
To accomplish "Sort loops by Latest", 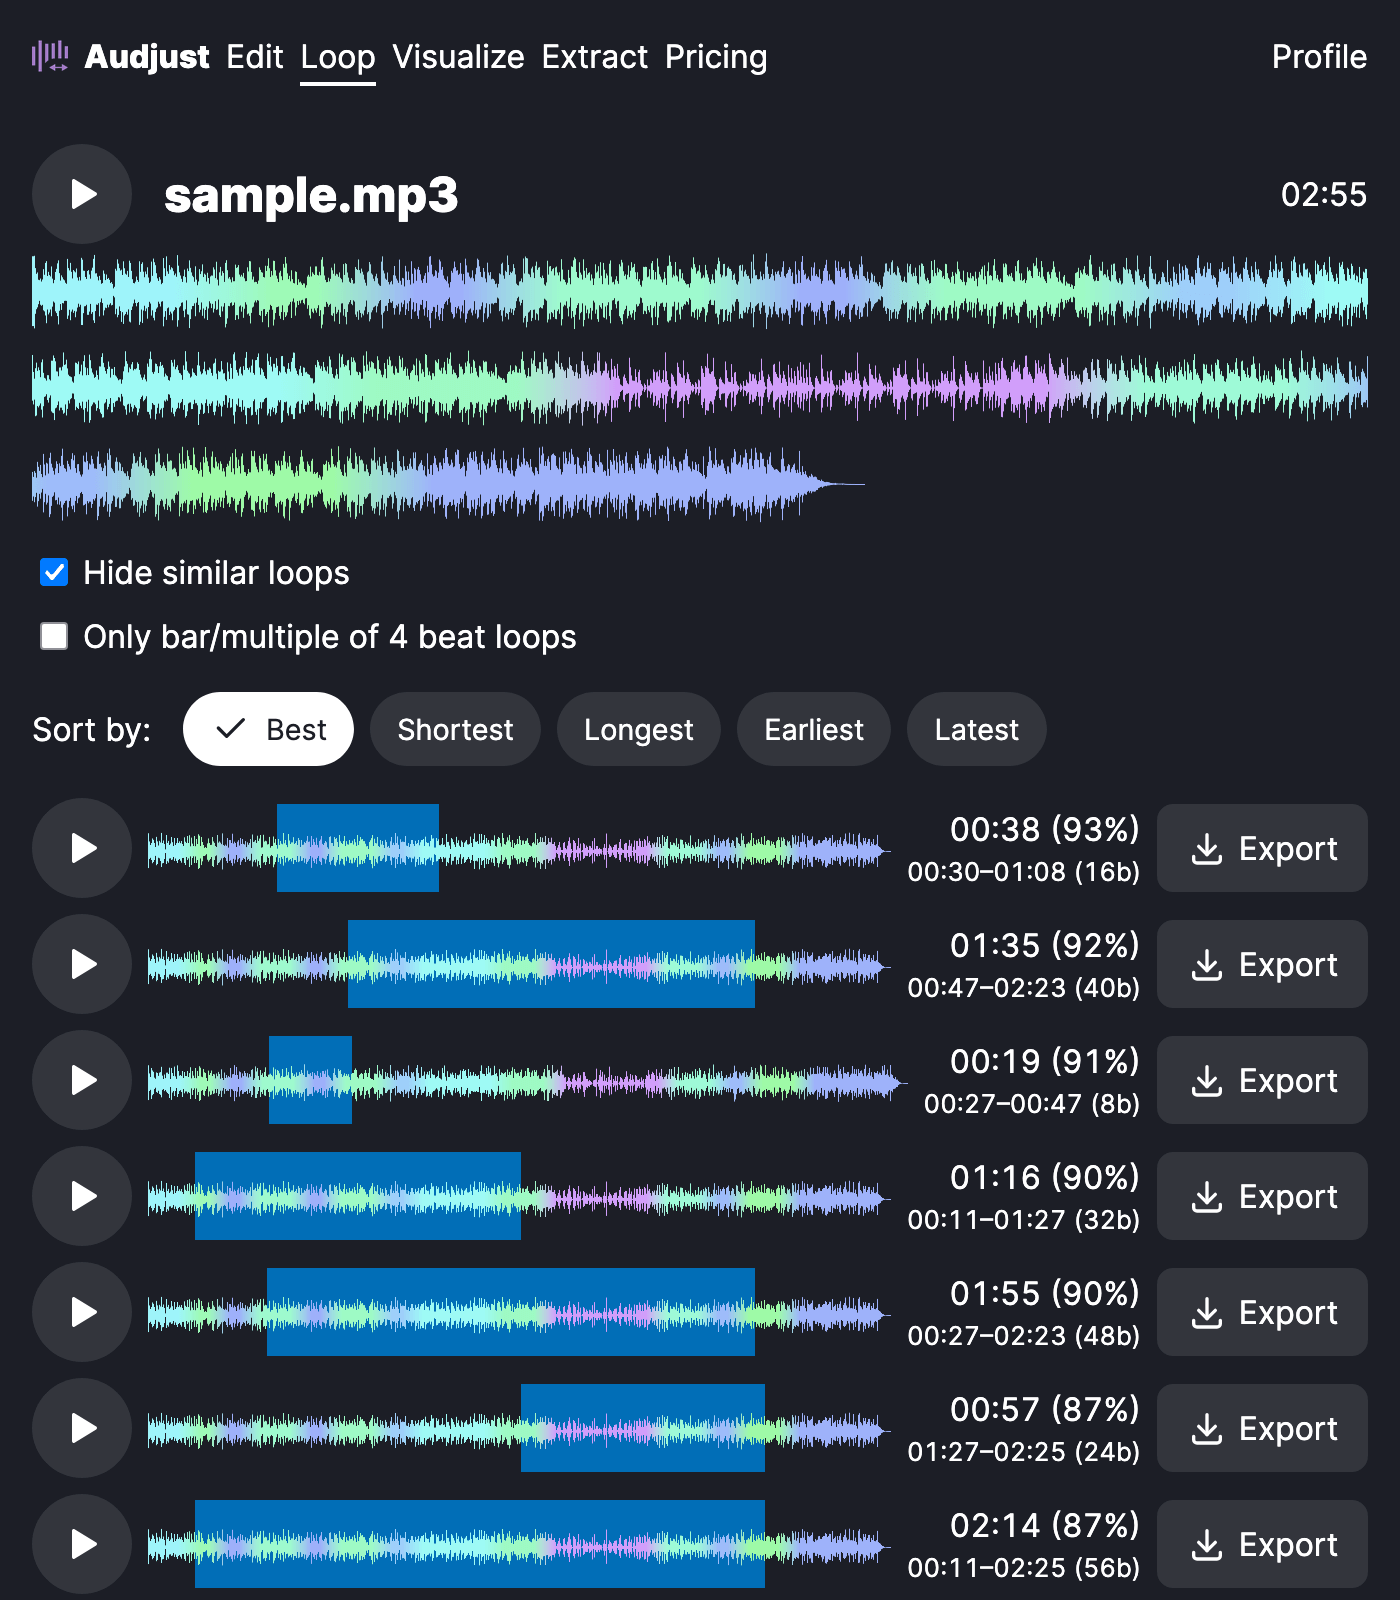I will tap(977, 729).
